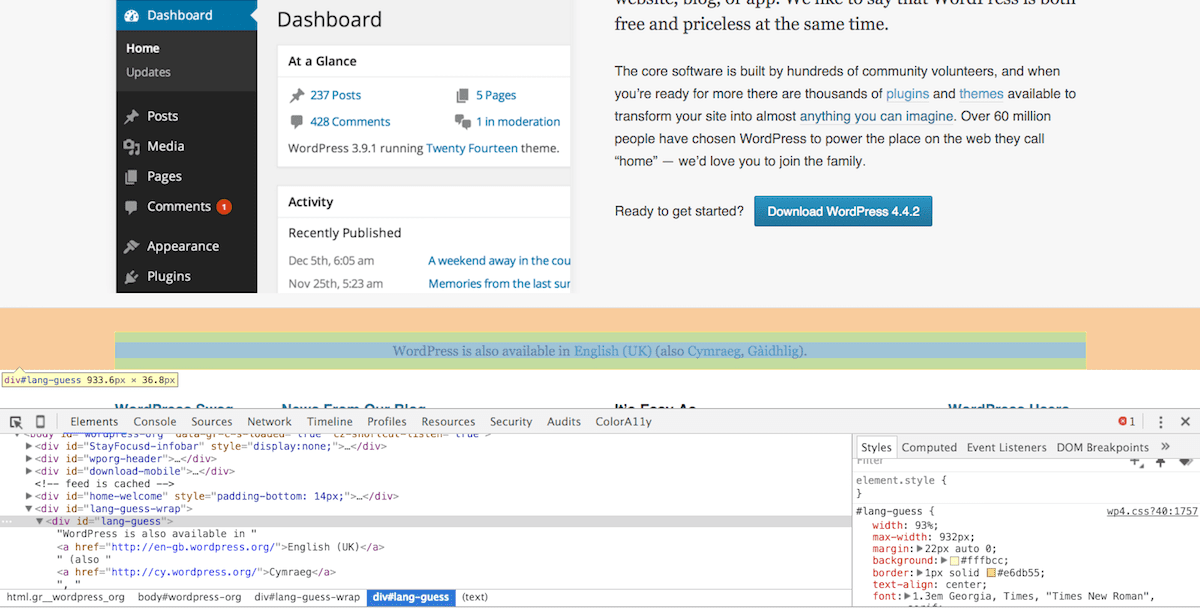Open the Resources tab
Image resolution: width=1200 pixels, height=608 pixels.
448,422
